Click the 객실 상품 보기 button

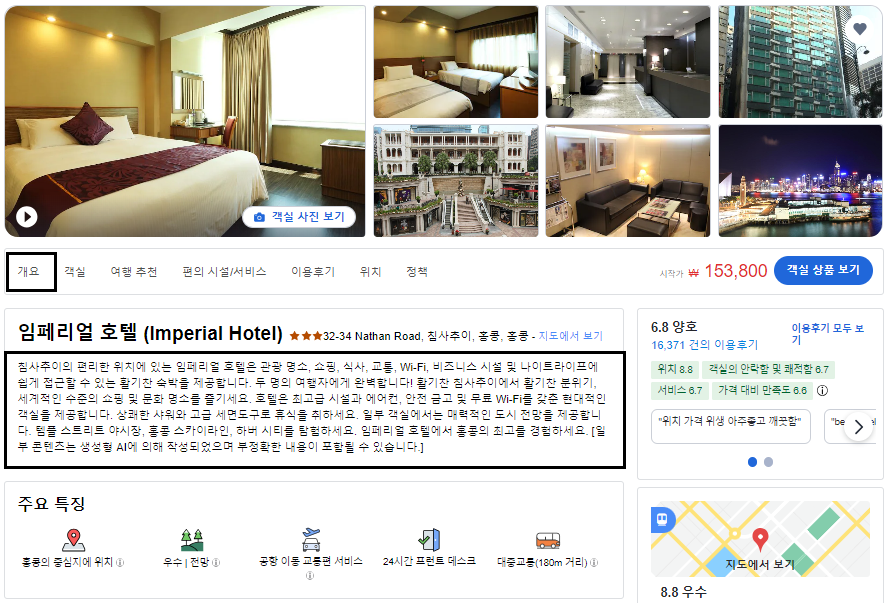point(823,270)
